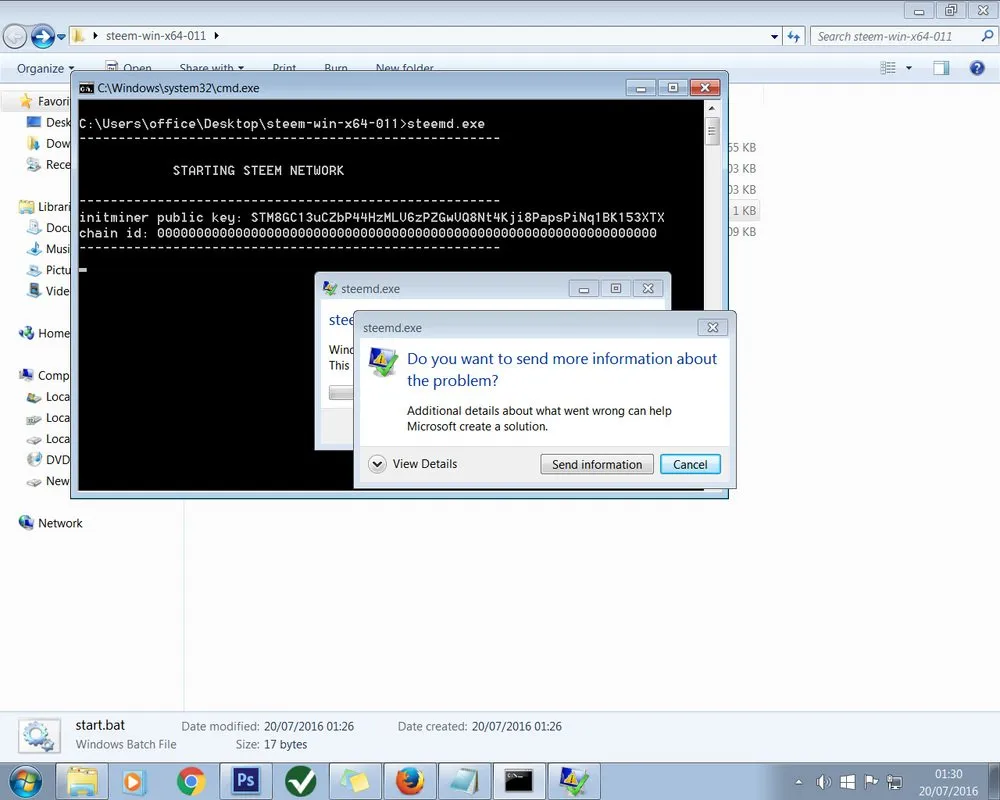1000x800 pixels.
Task: Select Documents library
Action: coord(48,227)
